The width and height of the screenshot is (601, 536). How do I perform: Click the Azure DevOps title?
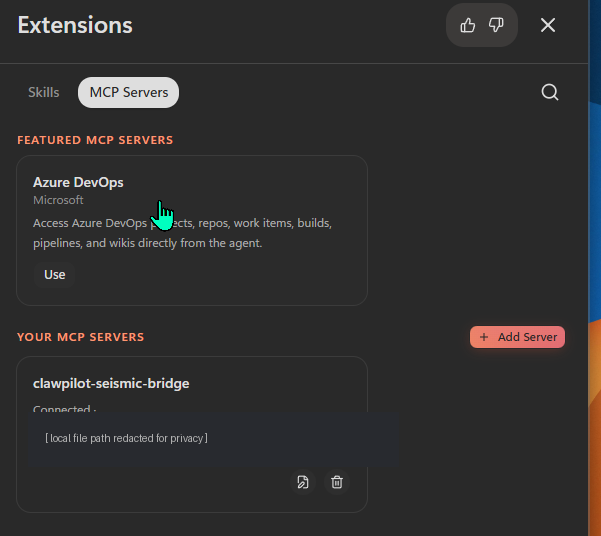[78, 183]
